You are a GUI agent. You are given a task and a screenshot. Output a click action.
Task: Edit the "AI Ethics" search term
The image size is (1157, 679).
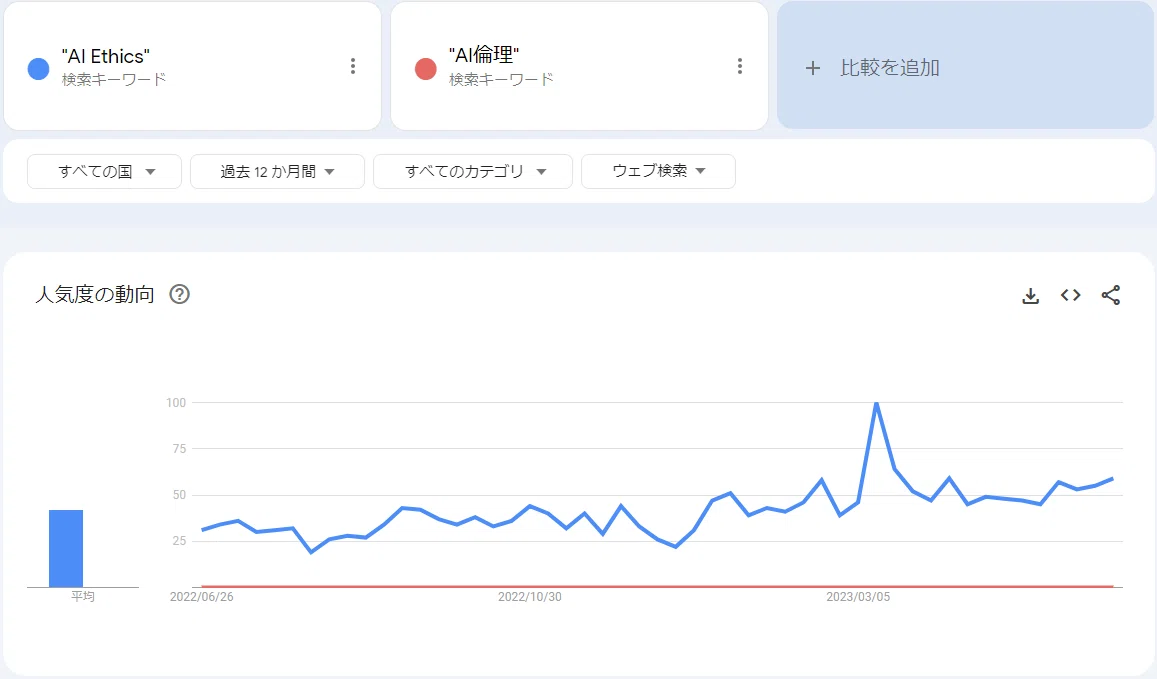(106, 56)
